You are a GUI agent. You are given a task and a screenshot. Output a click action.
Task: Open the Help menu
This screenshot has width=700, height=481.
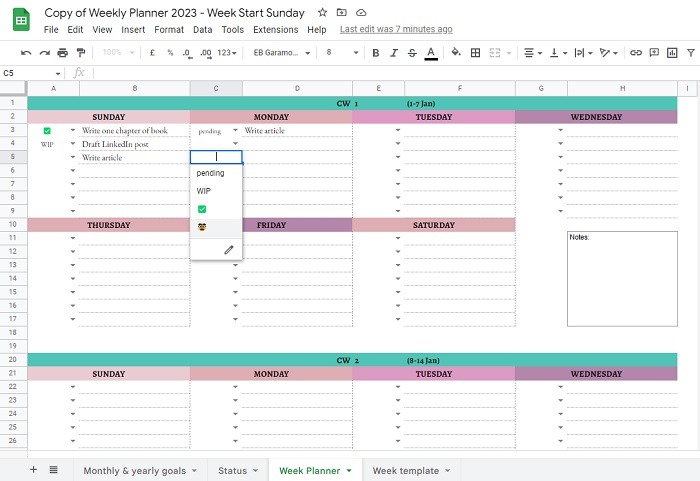pos(317,29)
